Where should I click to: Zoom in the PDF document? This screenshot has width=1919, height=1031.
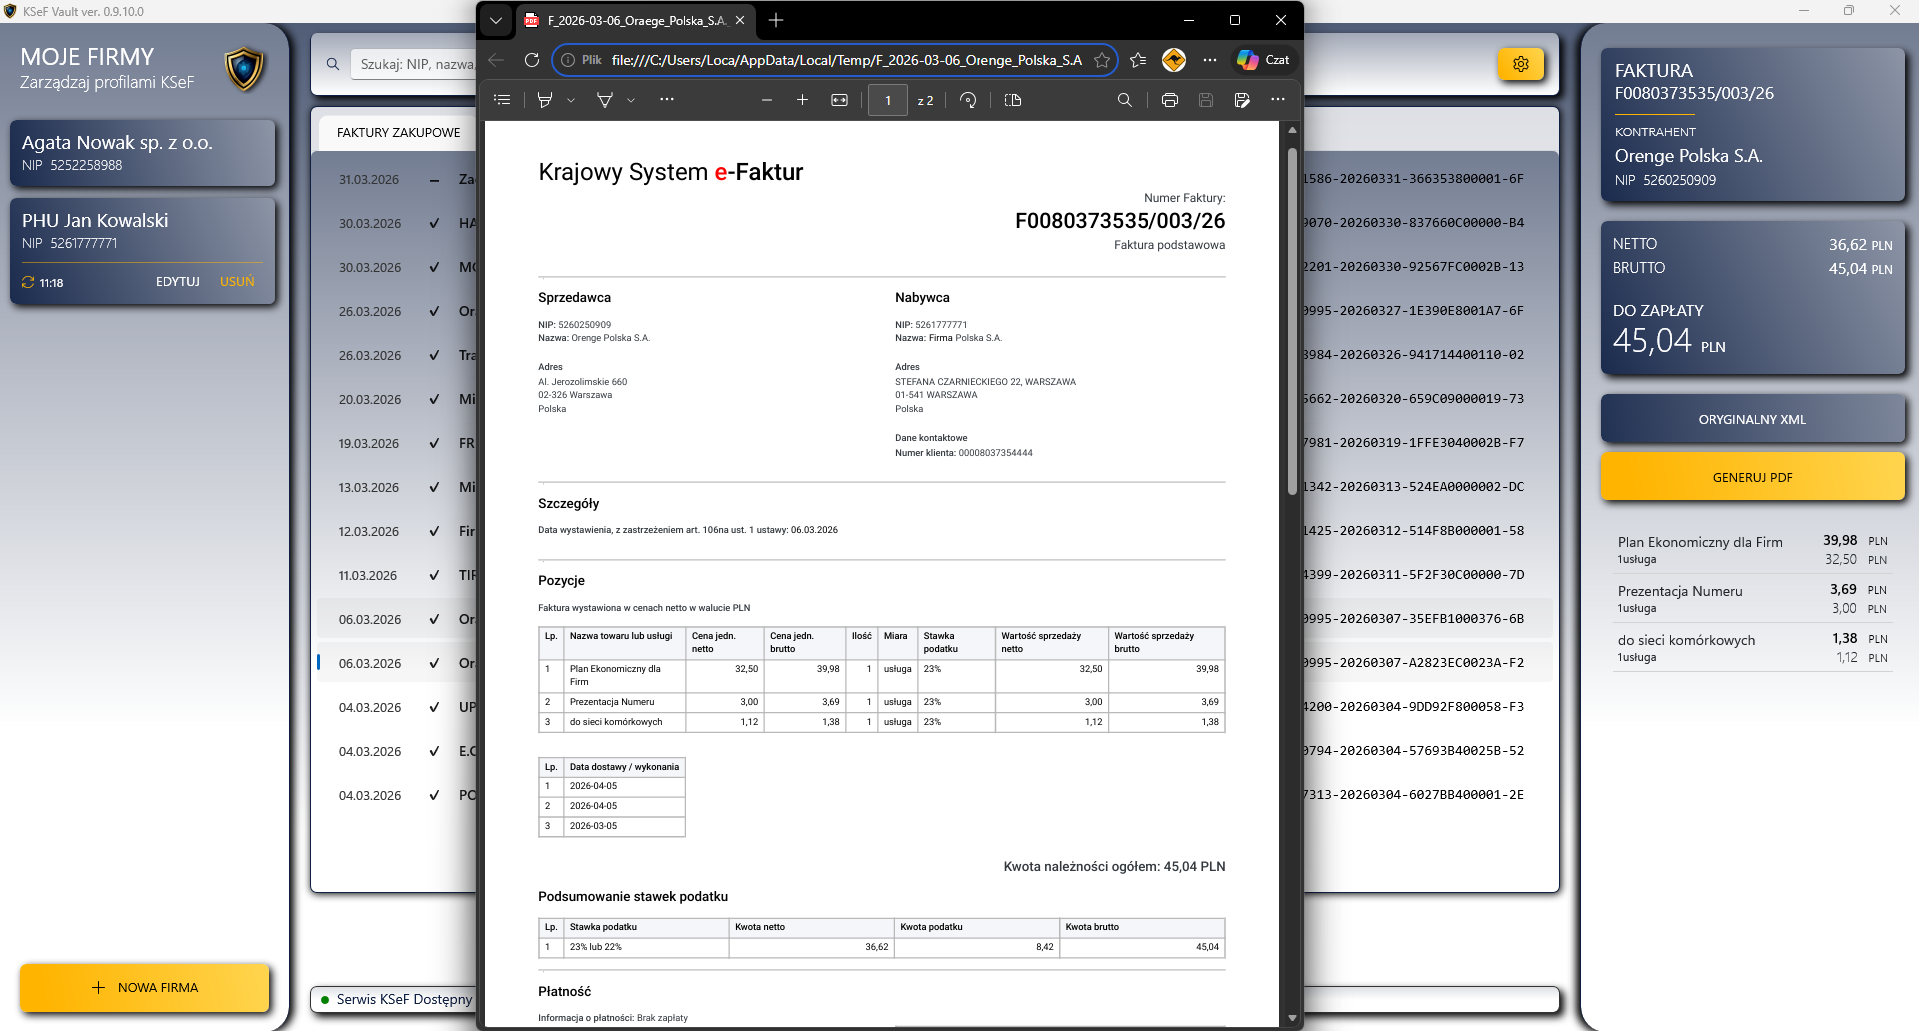click(x=802, y=100)
